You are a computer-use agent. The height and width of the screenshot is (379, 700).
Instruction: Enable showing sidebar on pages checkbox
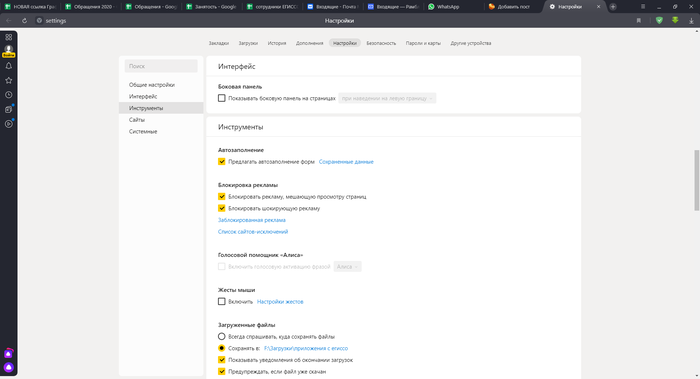[221, 98]
